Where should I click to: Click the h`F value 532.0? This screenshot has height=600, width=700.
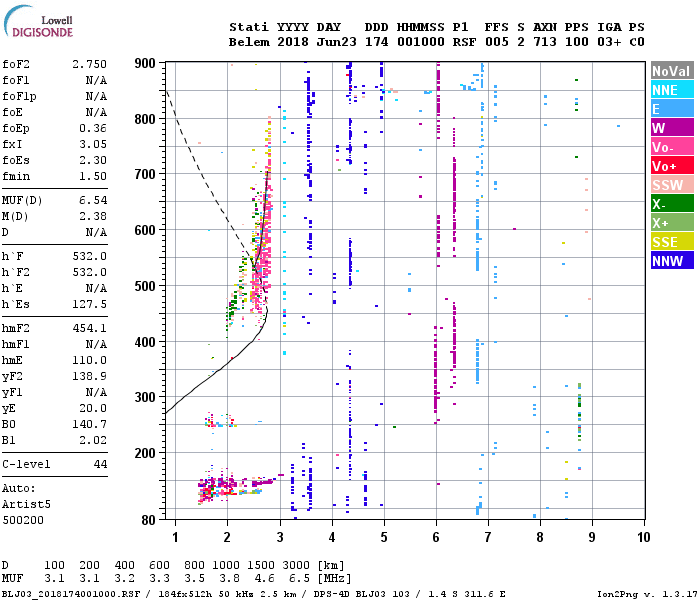click(x=90, y=256)
